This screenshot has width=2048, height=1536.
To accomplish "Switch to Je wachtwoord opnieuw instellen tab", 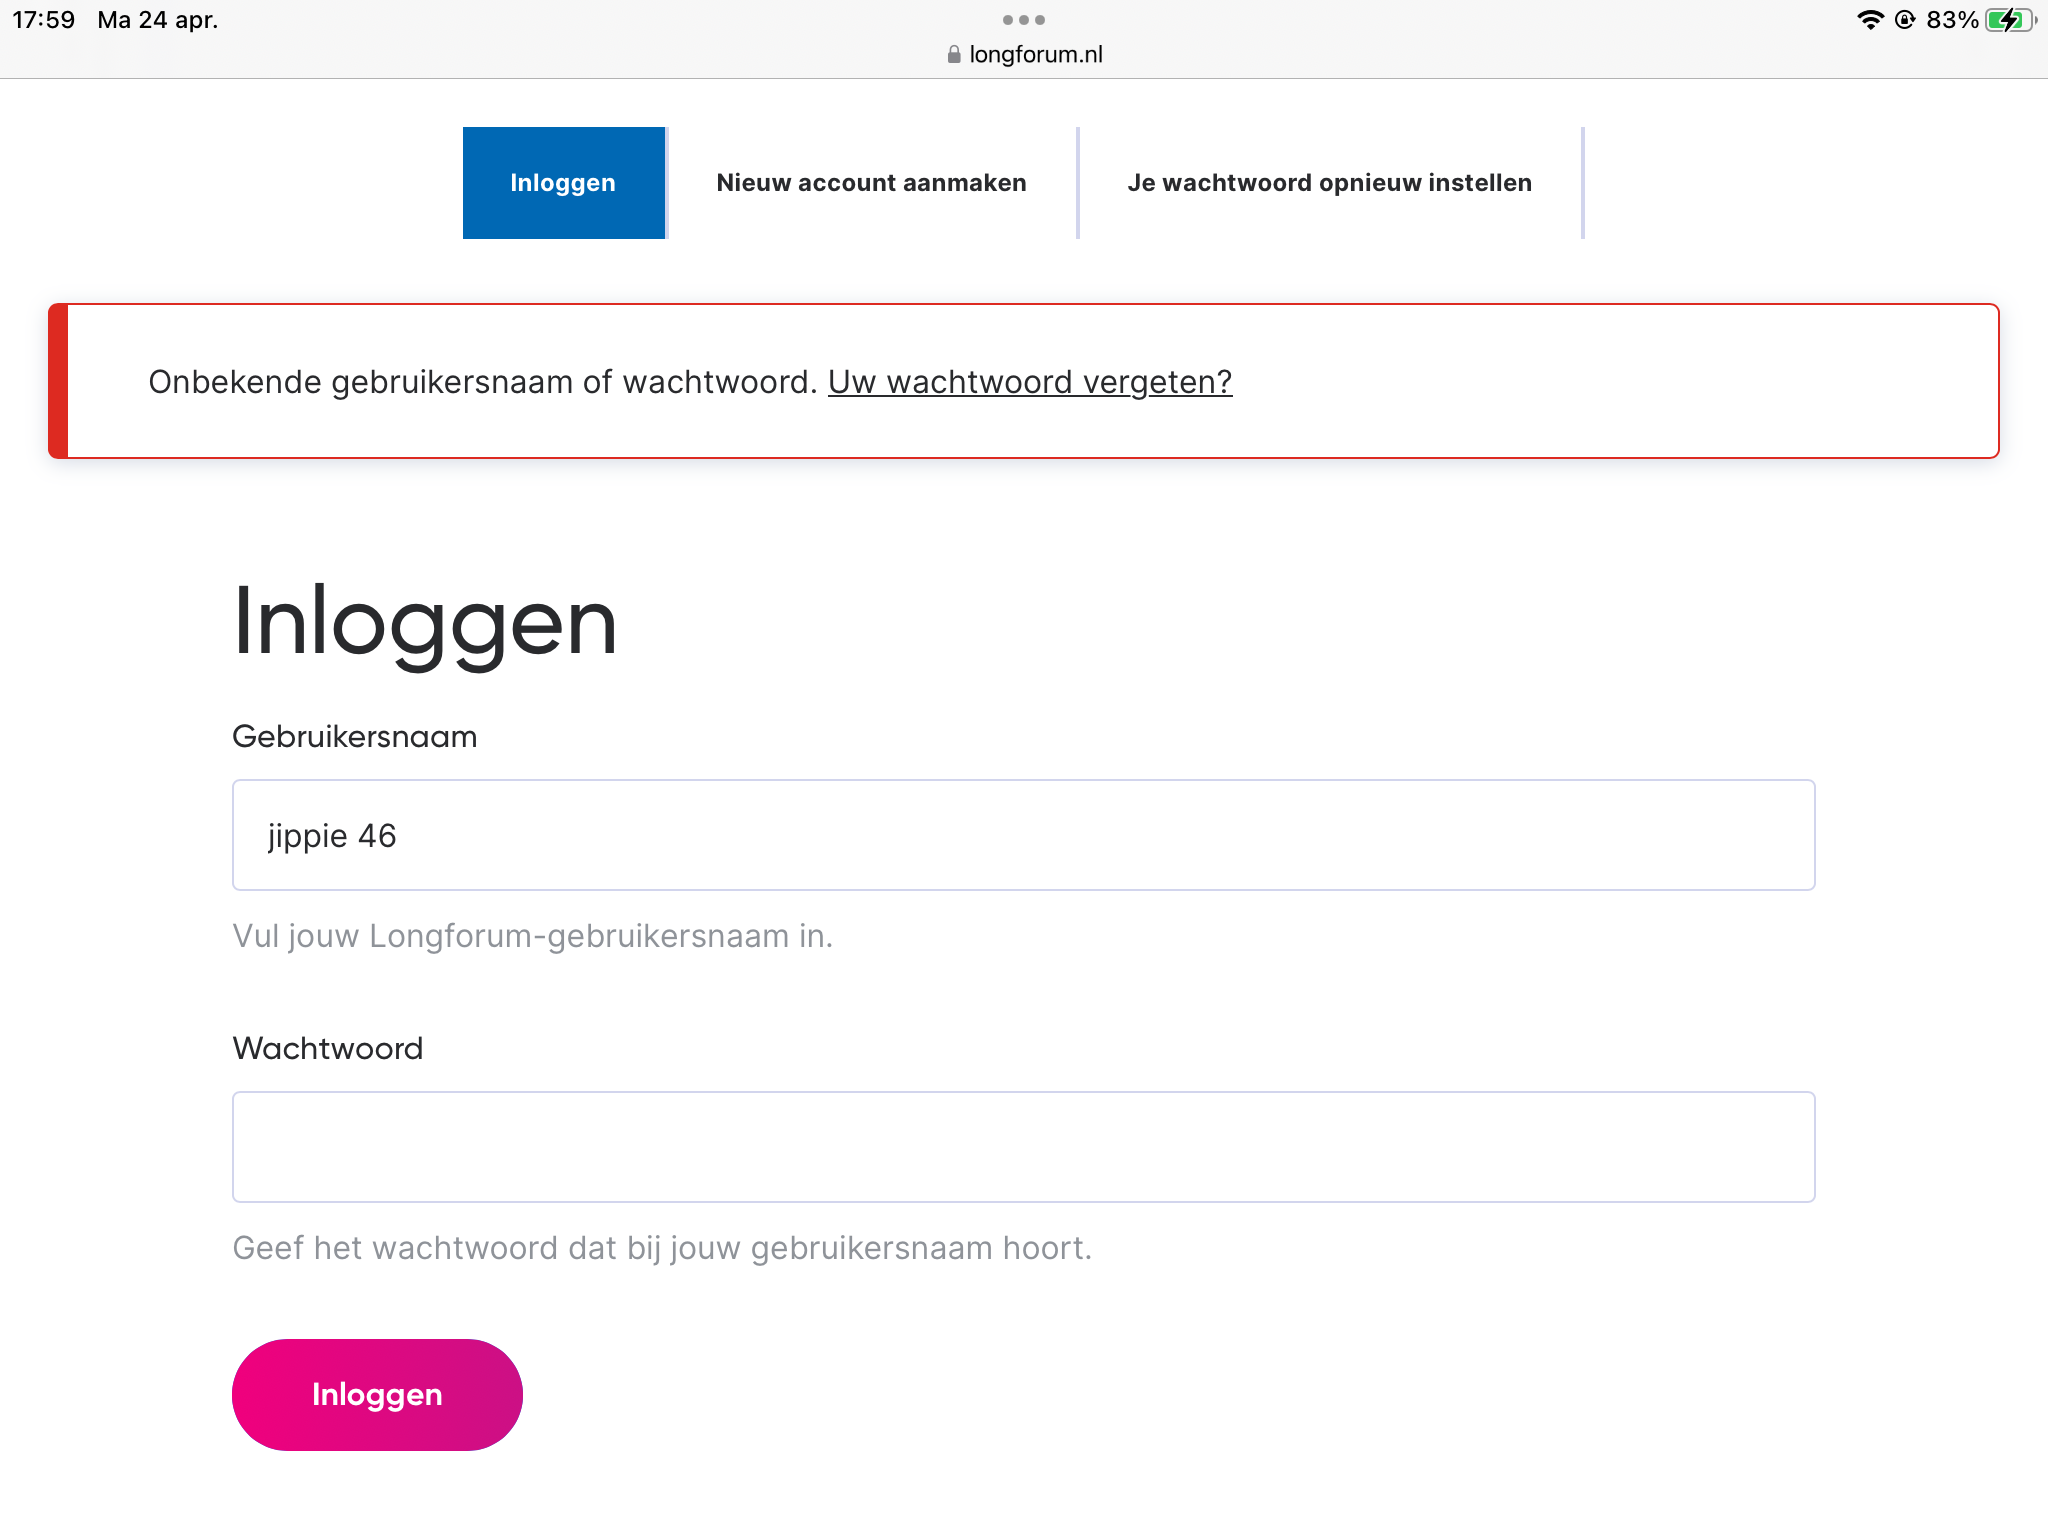I will click(x=1329, y=183).
